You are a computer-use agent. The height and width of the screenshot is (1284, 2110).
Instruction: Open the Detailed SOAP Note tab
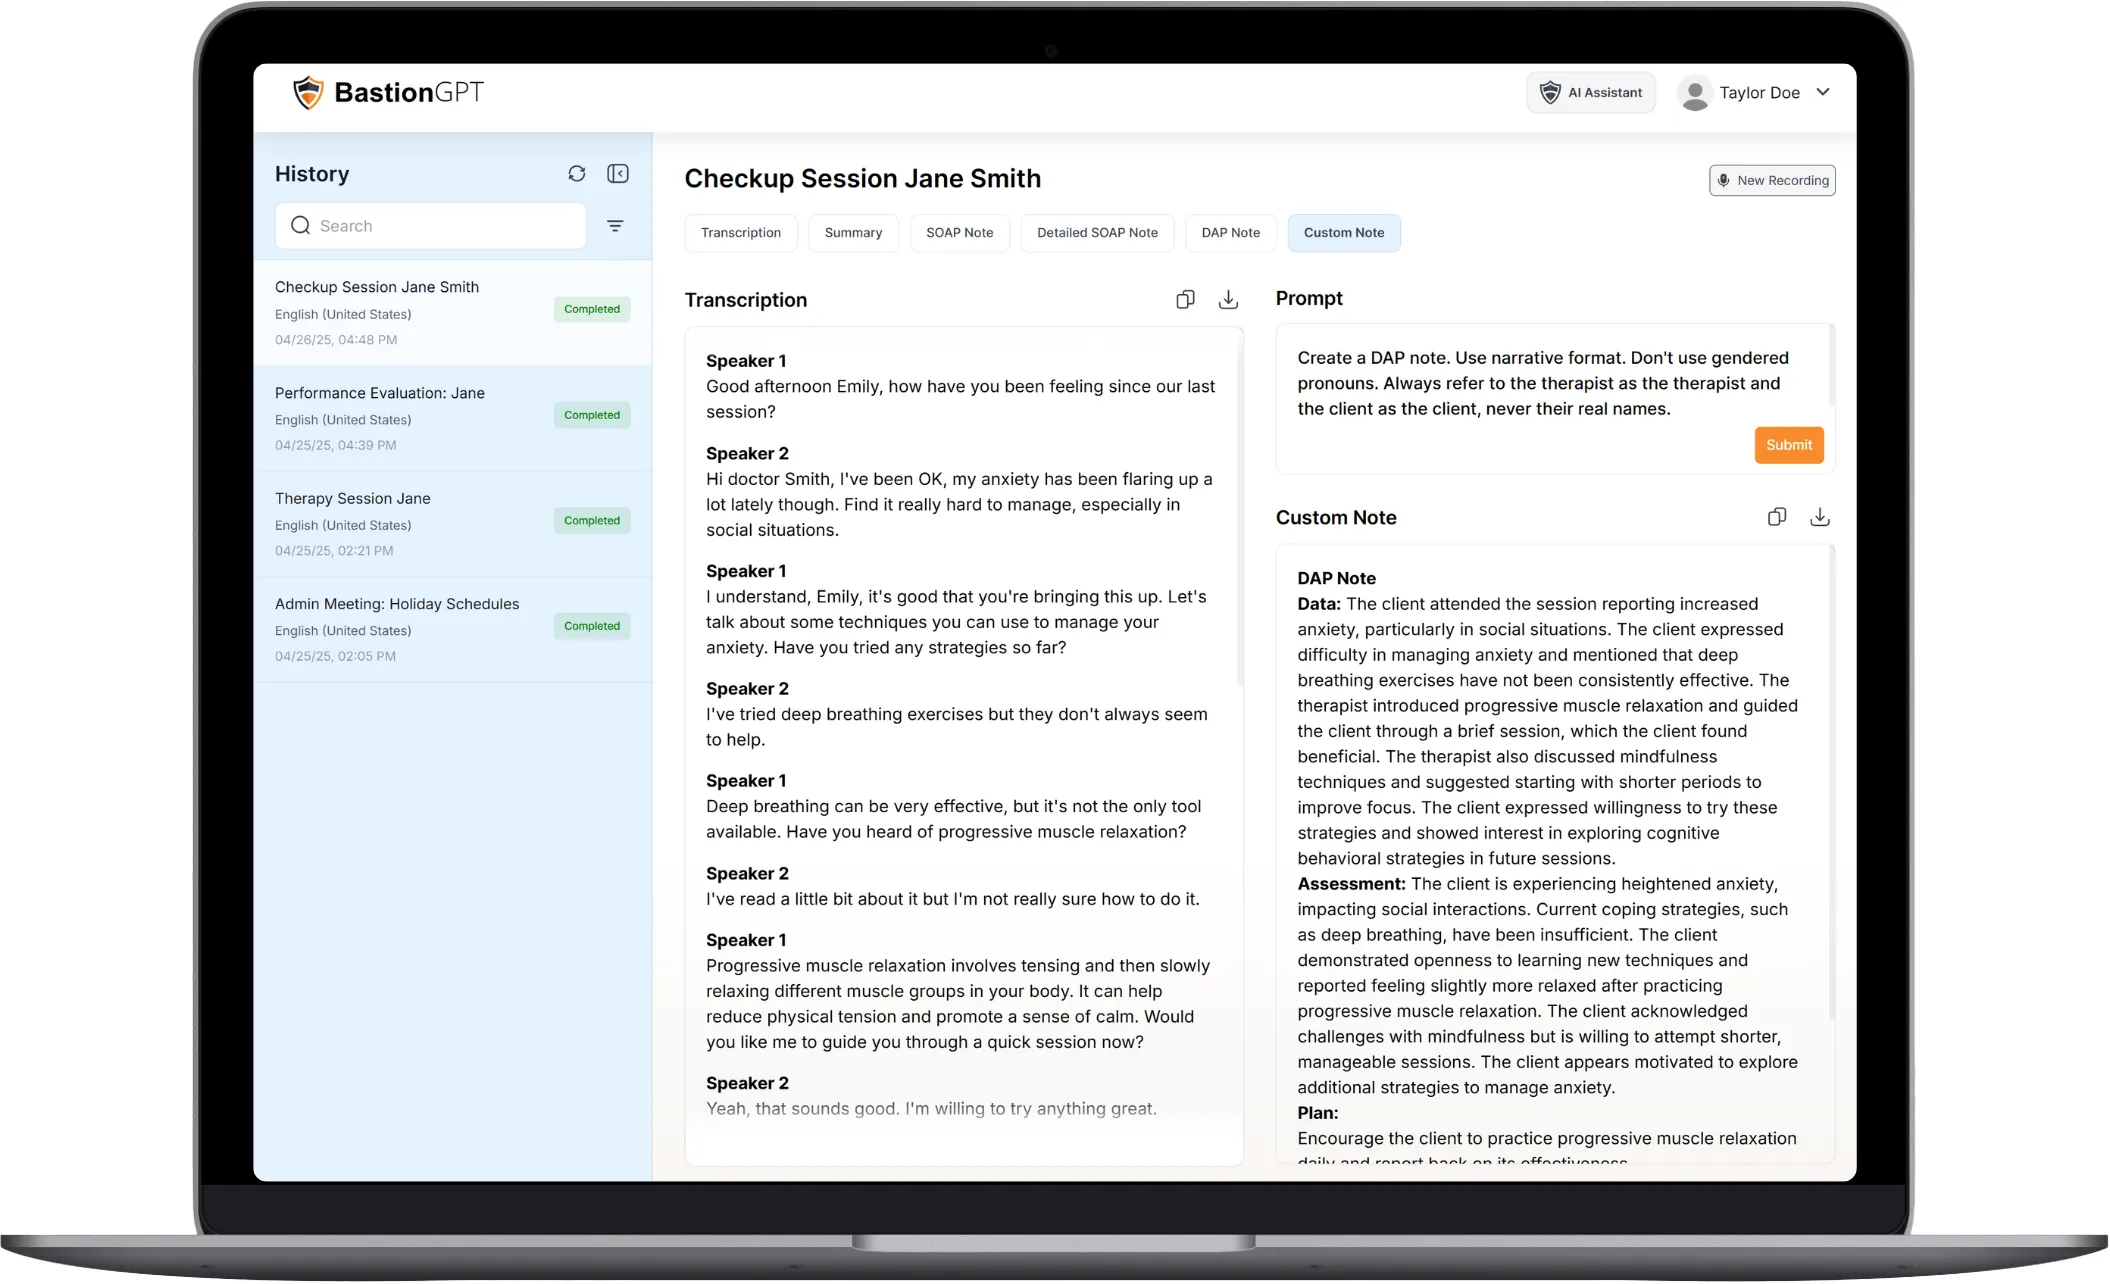(1097, 233)
